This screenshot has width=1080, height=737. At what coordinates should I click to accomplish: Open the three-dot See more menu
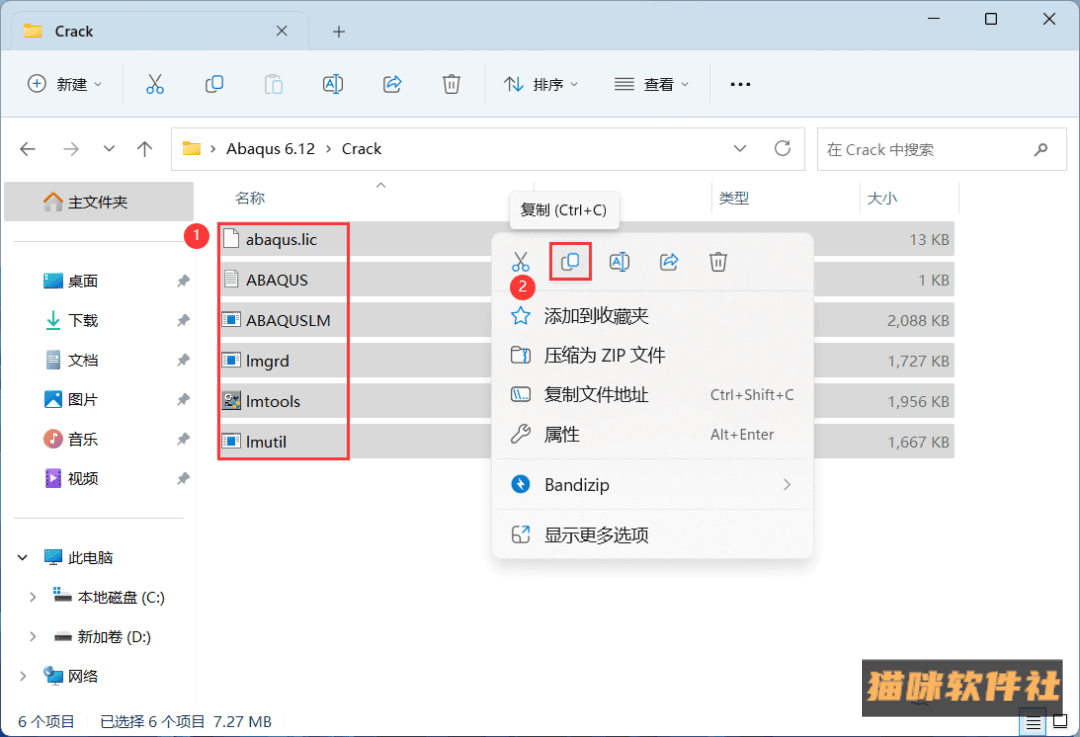pyautogui.click(x=740, y=84)
